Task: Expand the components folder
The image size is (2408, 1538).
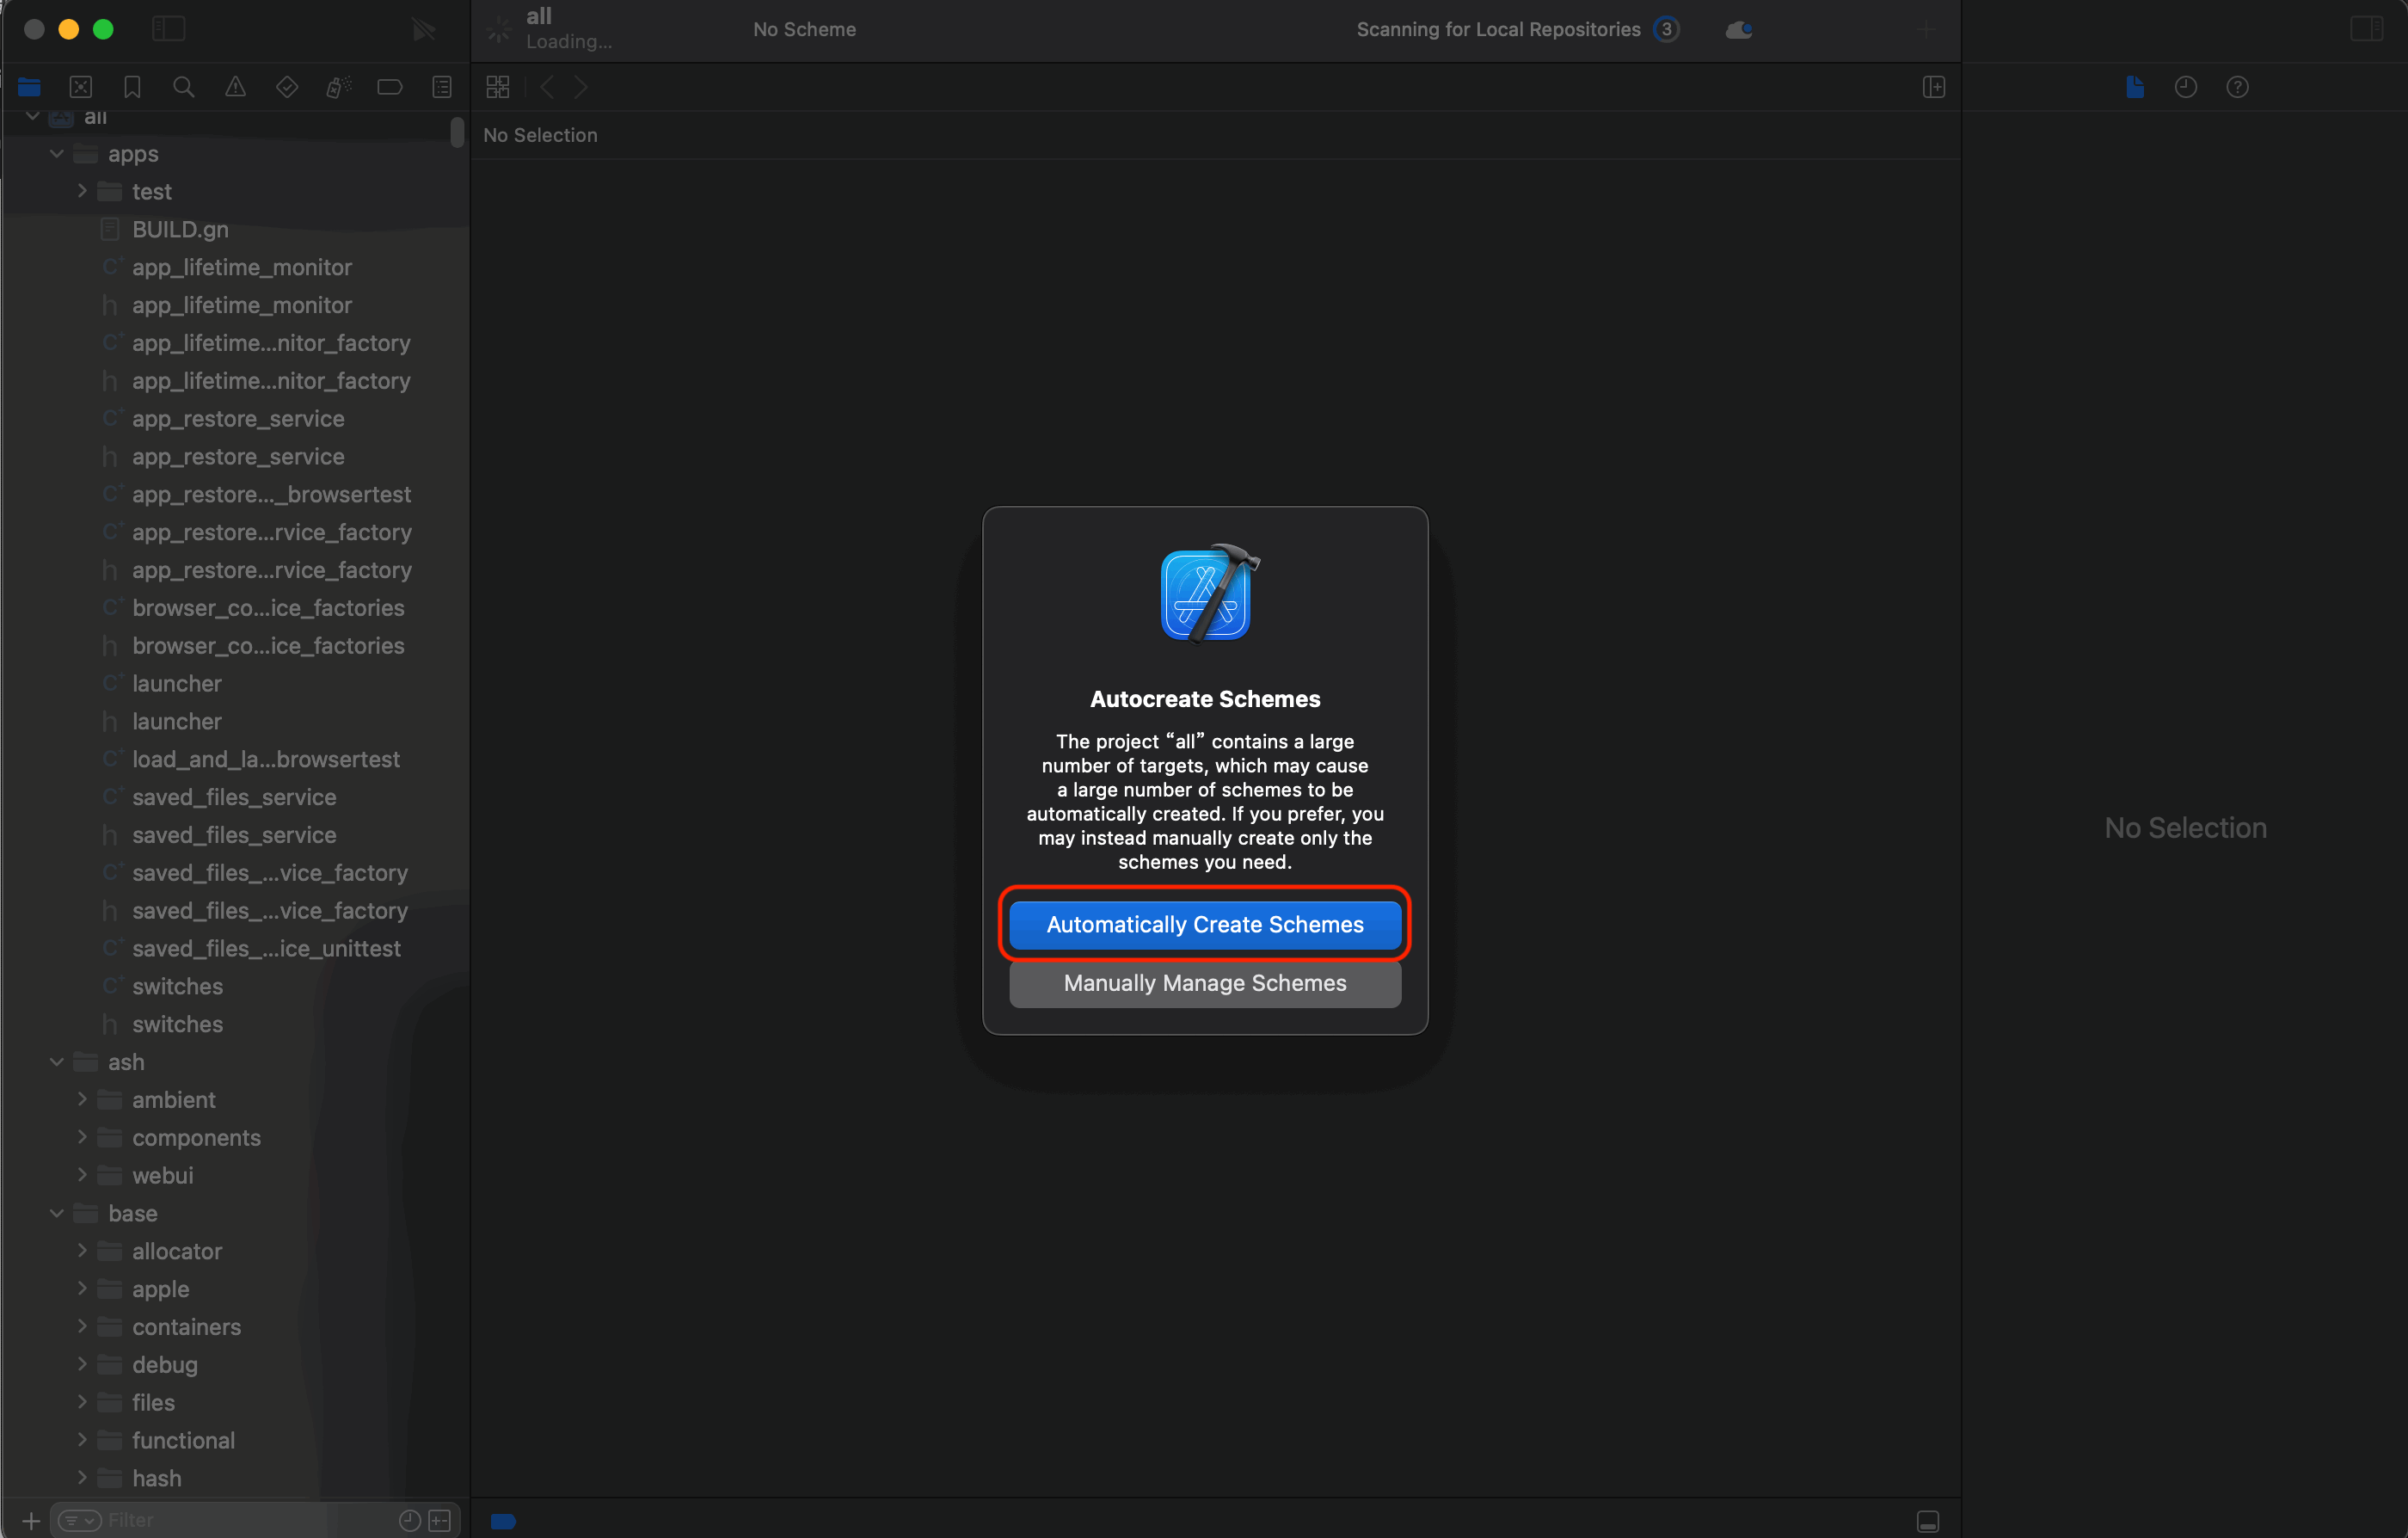Action: click(x=82, y=1137)
